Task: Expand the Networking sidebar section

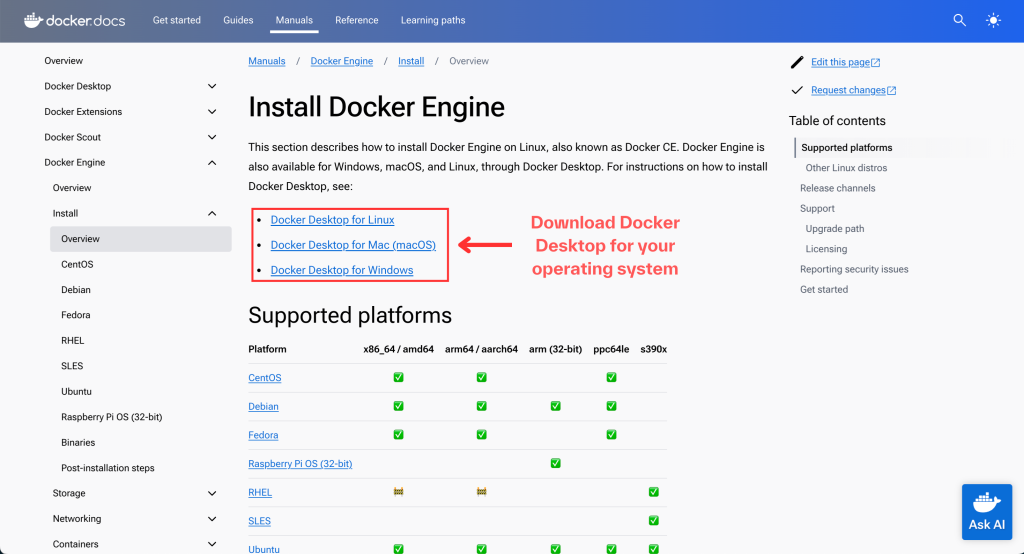Action: tap(212, 519)
